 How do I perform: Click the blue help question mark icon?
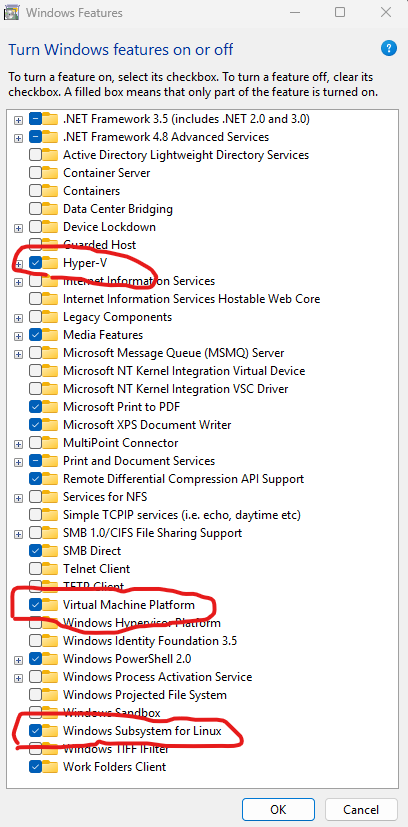pyautogui.click(x=388, y=49)
